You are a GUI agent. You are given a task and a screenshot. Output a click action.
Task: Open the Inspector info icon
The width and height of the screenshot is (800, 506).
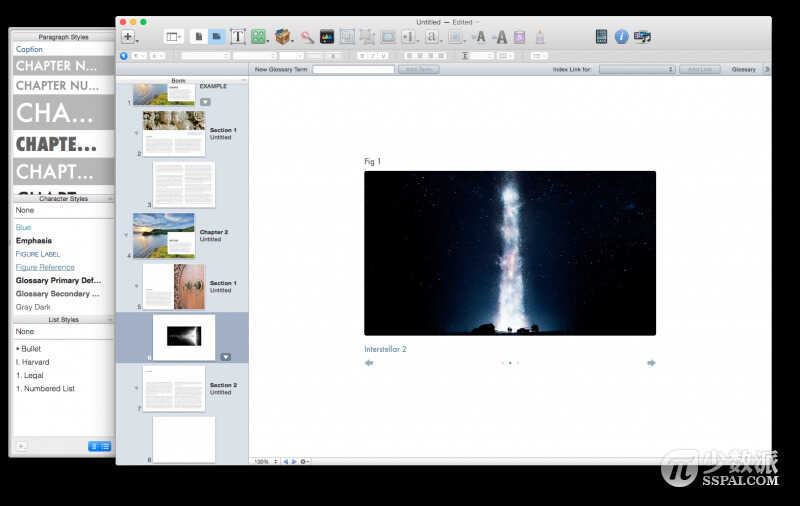tap(621, 37)
